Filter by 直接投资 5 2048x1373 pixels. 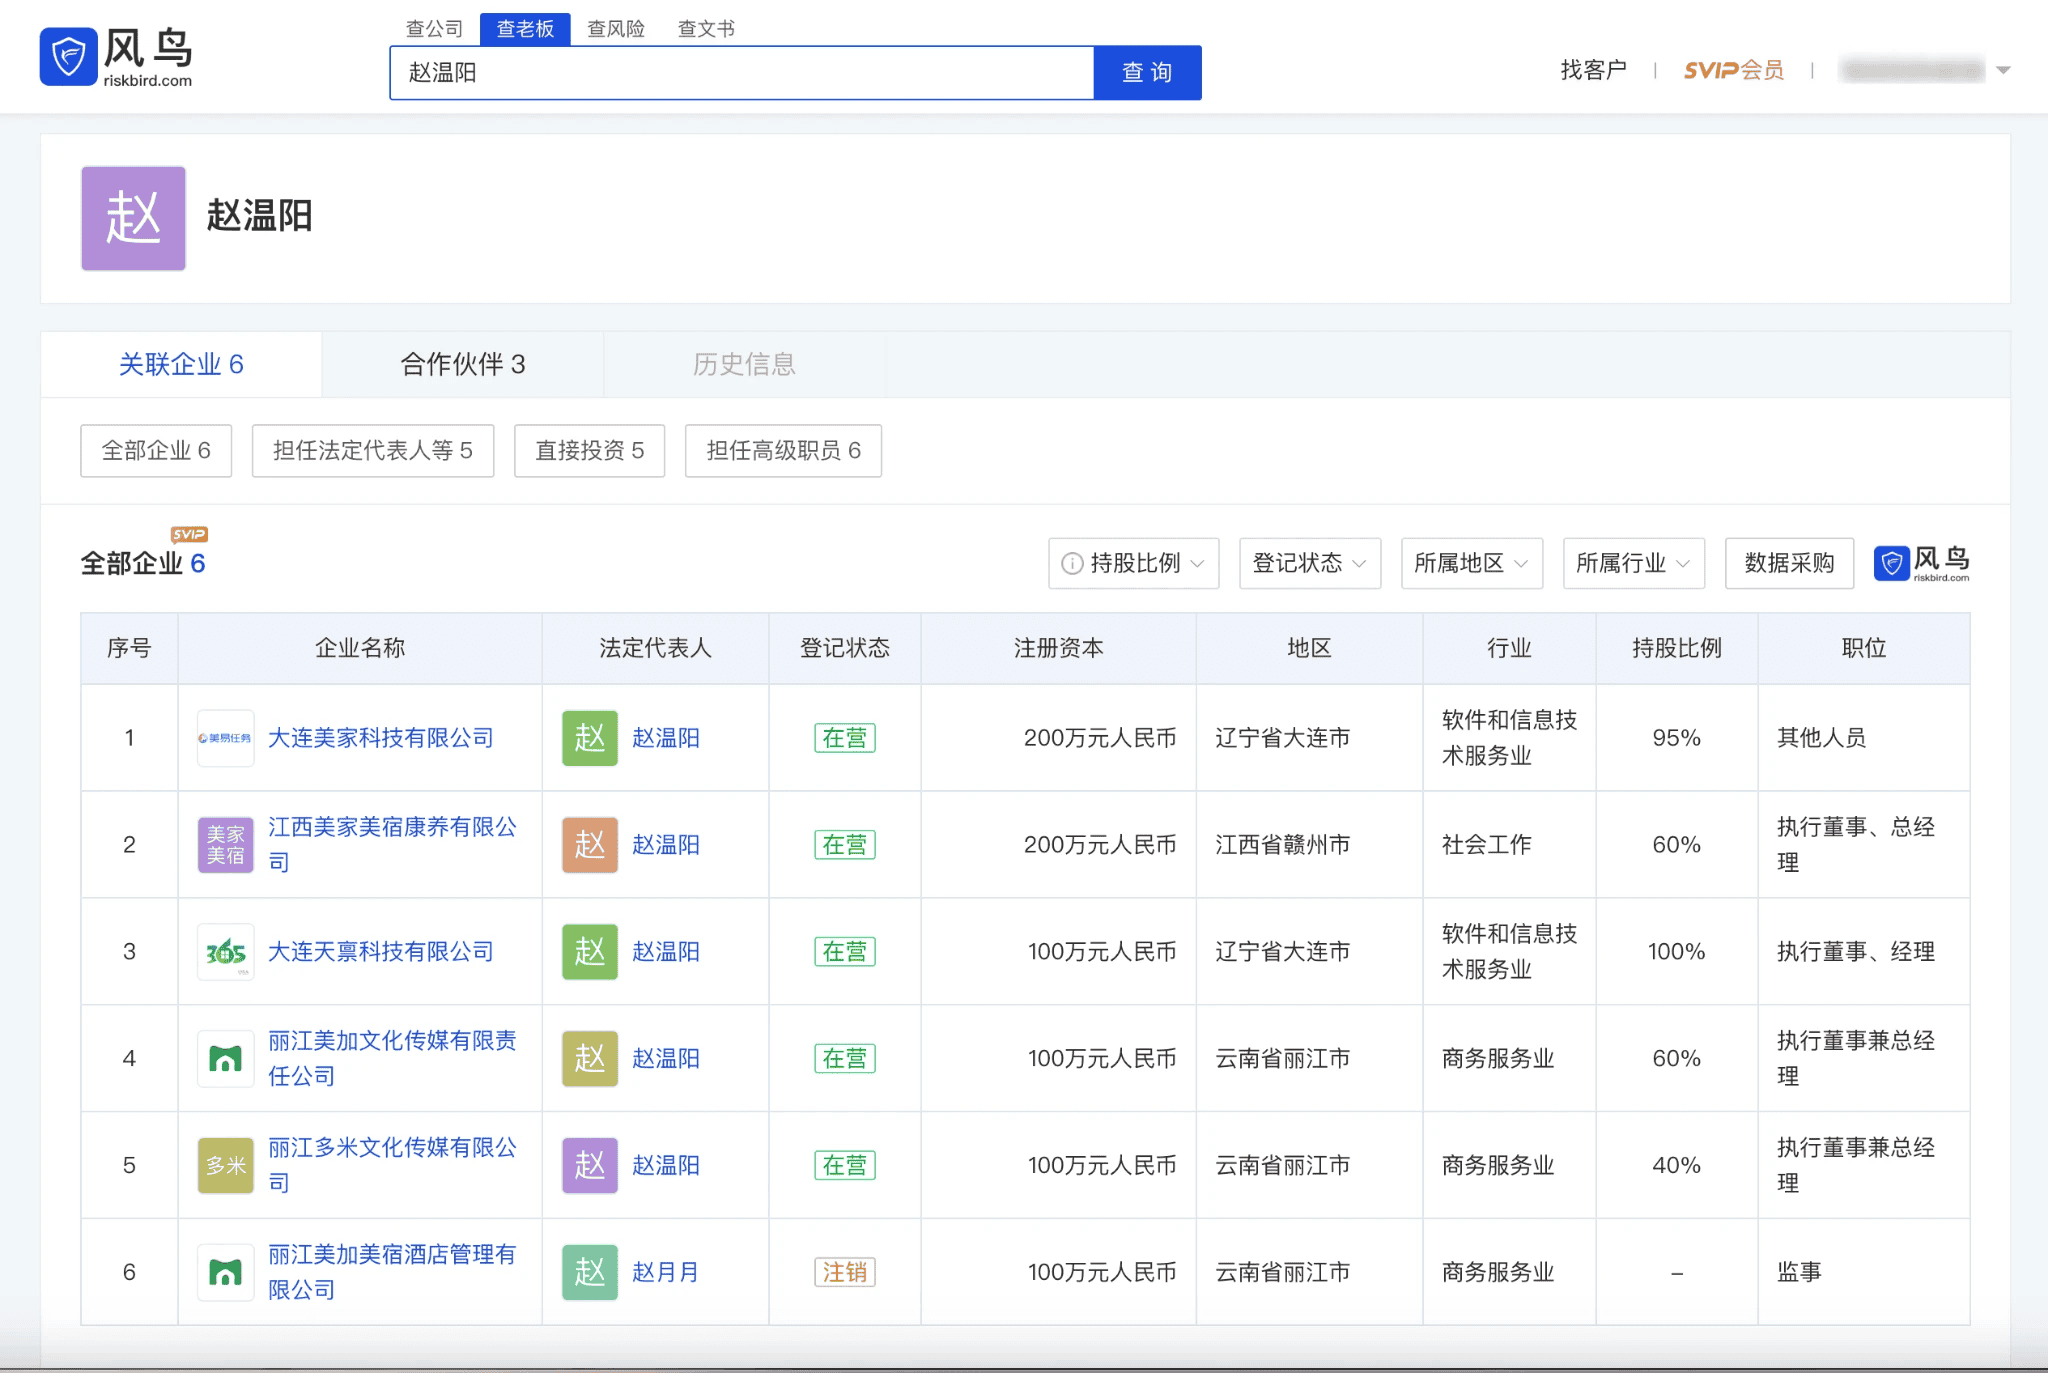point(590,451)
